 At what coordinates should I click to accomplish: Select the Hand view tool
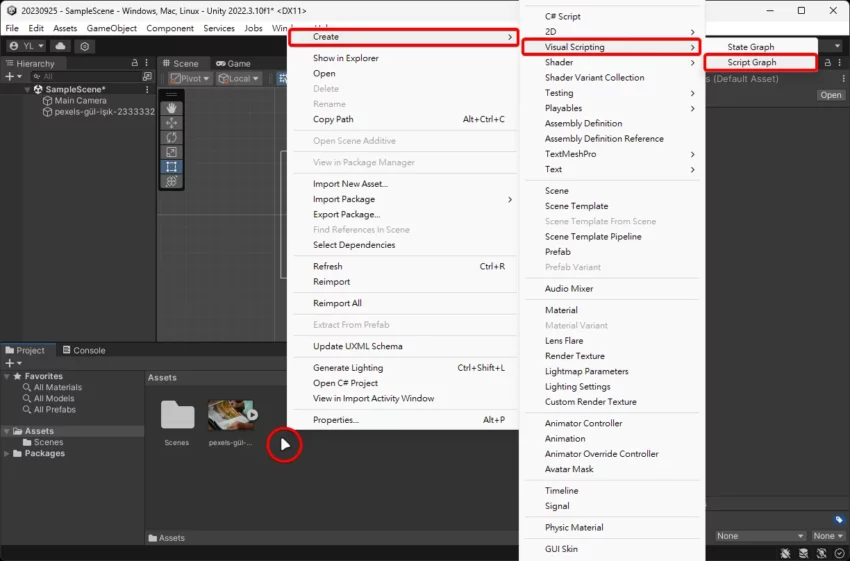coord(171,108)
